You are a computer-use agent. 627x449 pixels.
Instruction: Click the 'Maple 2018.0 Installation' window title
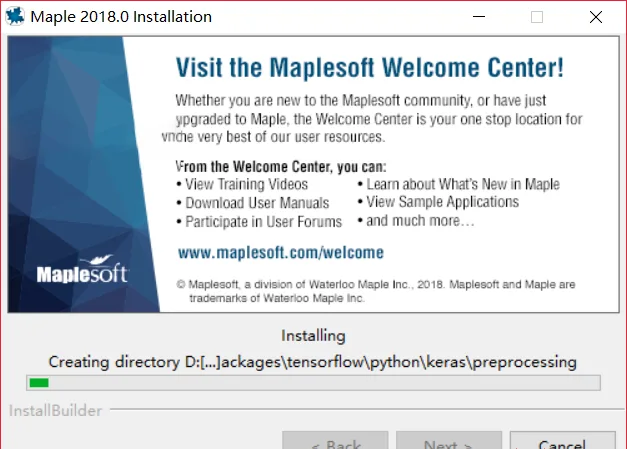pyautogui.click(x=121, y=17)
